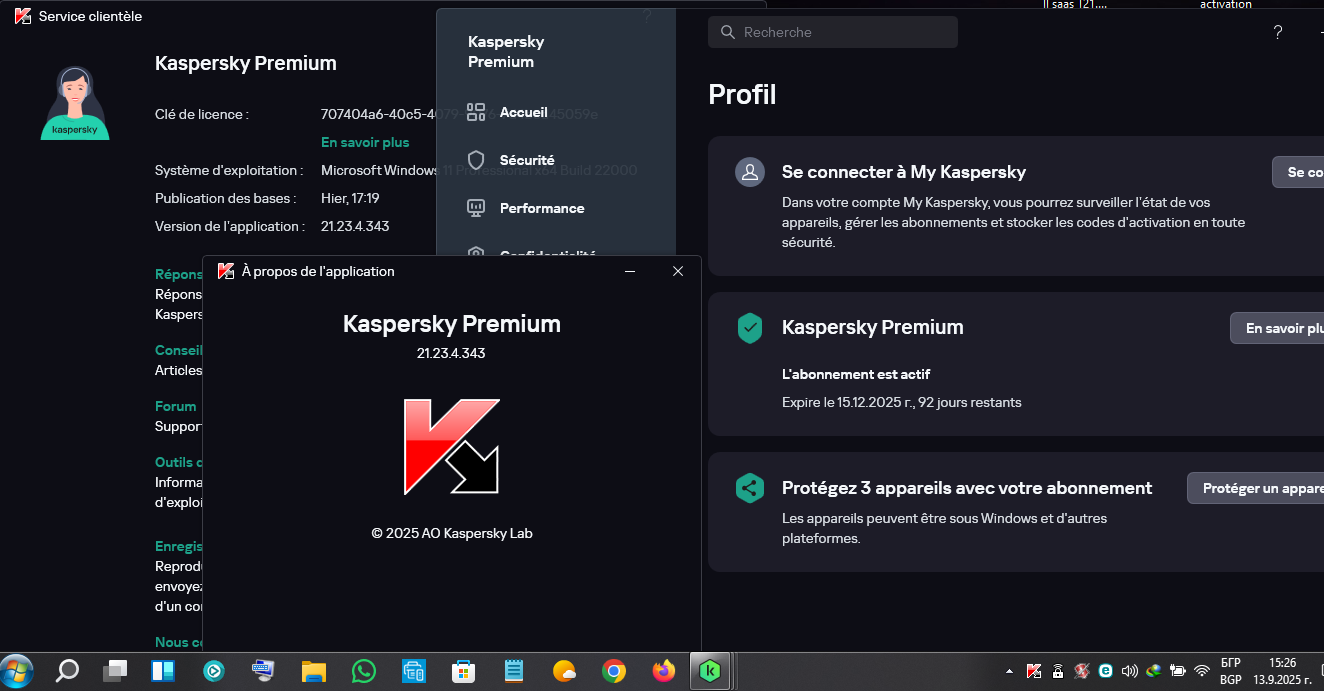The height and width of the screenshot is (691, 1324).
Task: Click the Hier, 17:19 publication value
Action: 350,198
